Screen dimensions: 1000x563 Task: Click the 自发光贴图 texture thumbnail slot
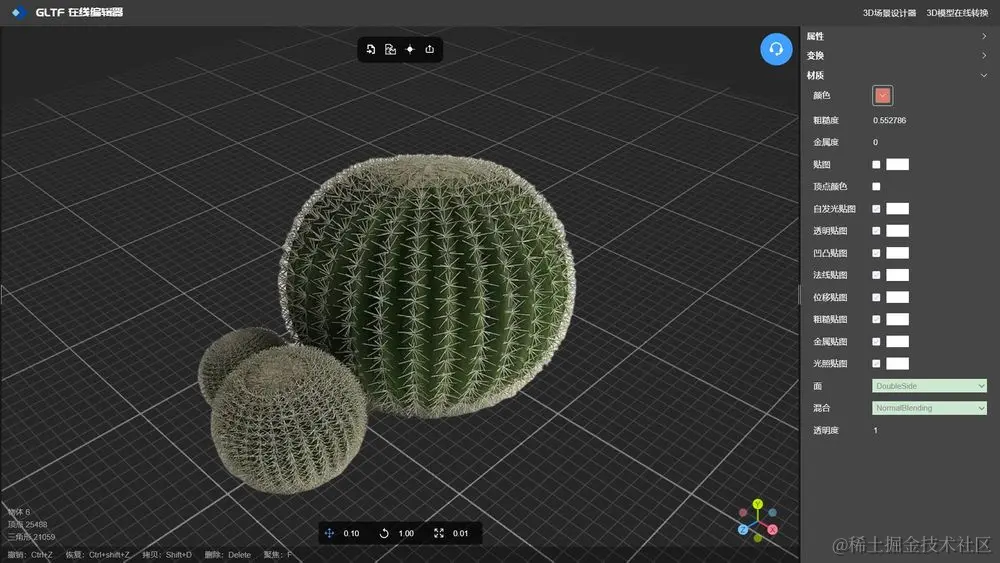[897, 208]
